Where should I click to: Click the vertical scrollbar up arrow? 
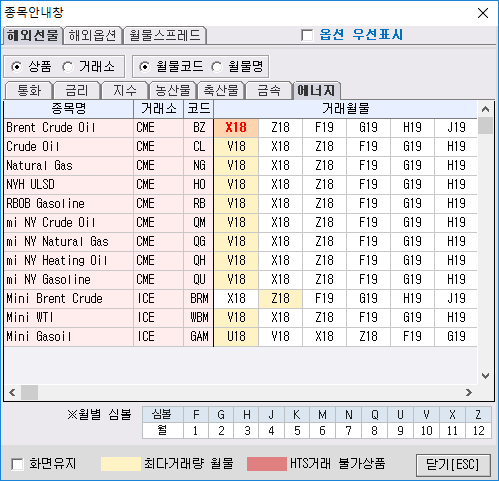[x=485, y=109]
